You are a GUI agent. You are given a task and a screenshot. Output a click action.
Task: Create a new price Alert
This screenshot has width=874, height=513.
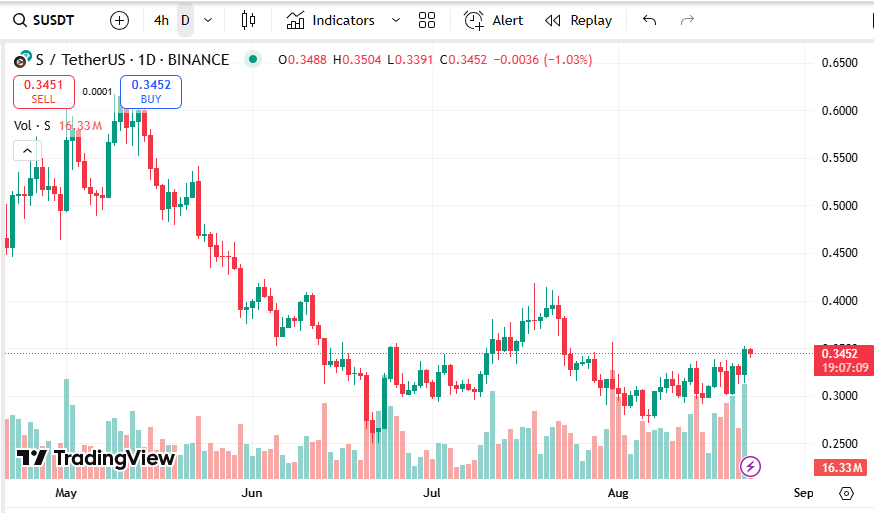494,20
